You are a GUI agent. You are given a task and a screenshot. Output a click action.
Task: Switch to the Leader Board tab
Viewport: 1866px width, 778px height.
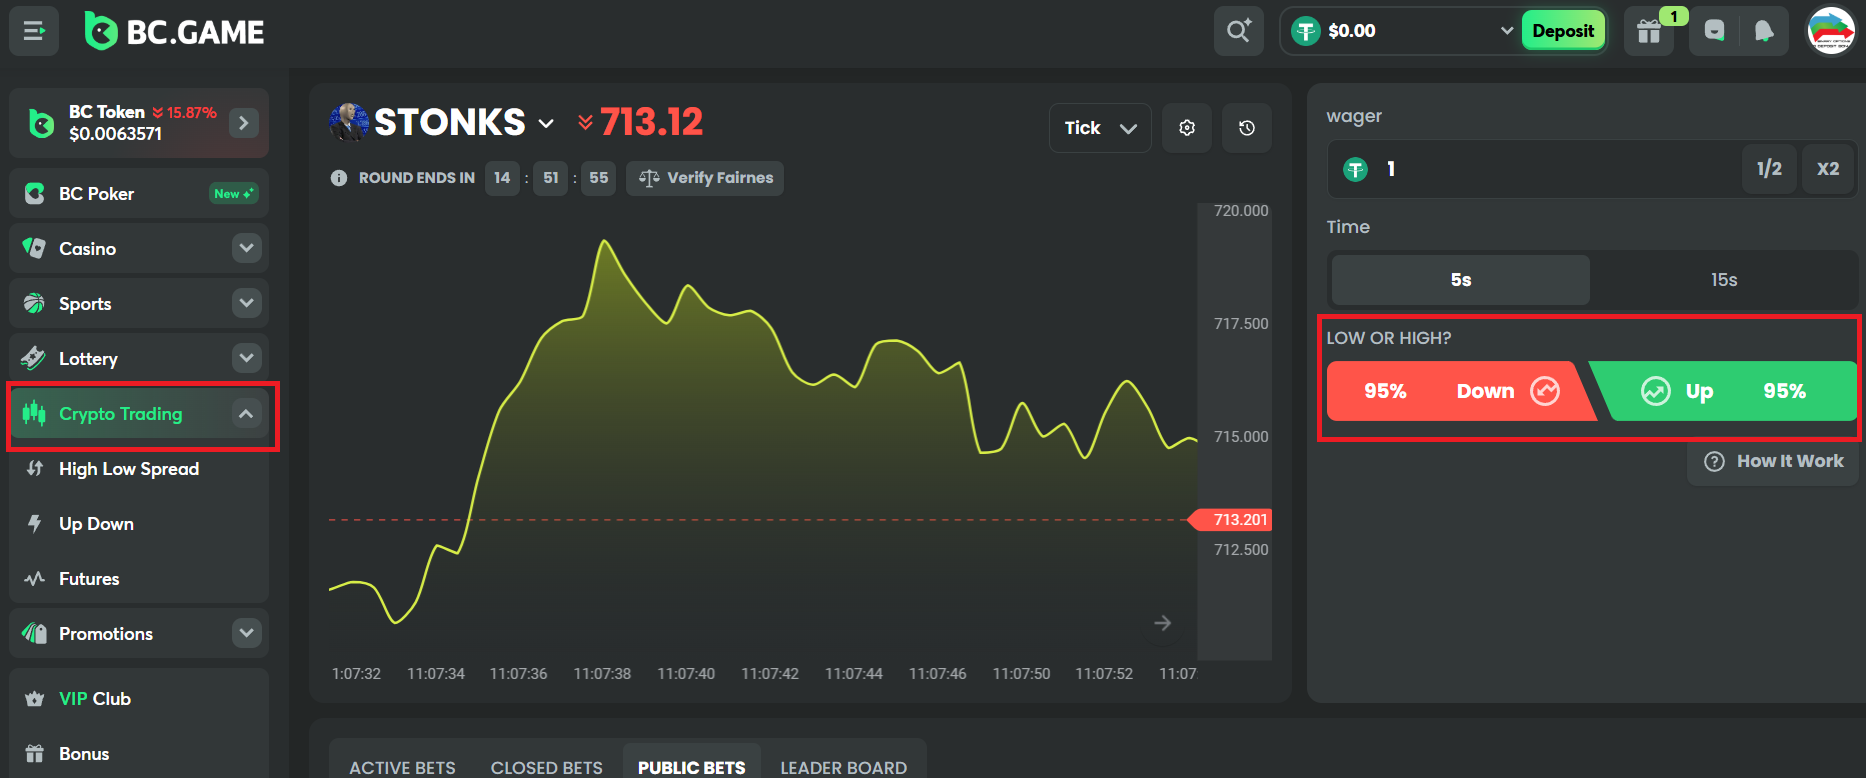pyautogui.click(x=844, y=767)
